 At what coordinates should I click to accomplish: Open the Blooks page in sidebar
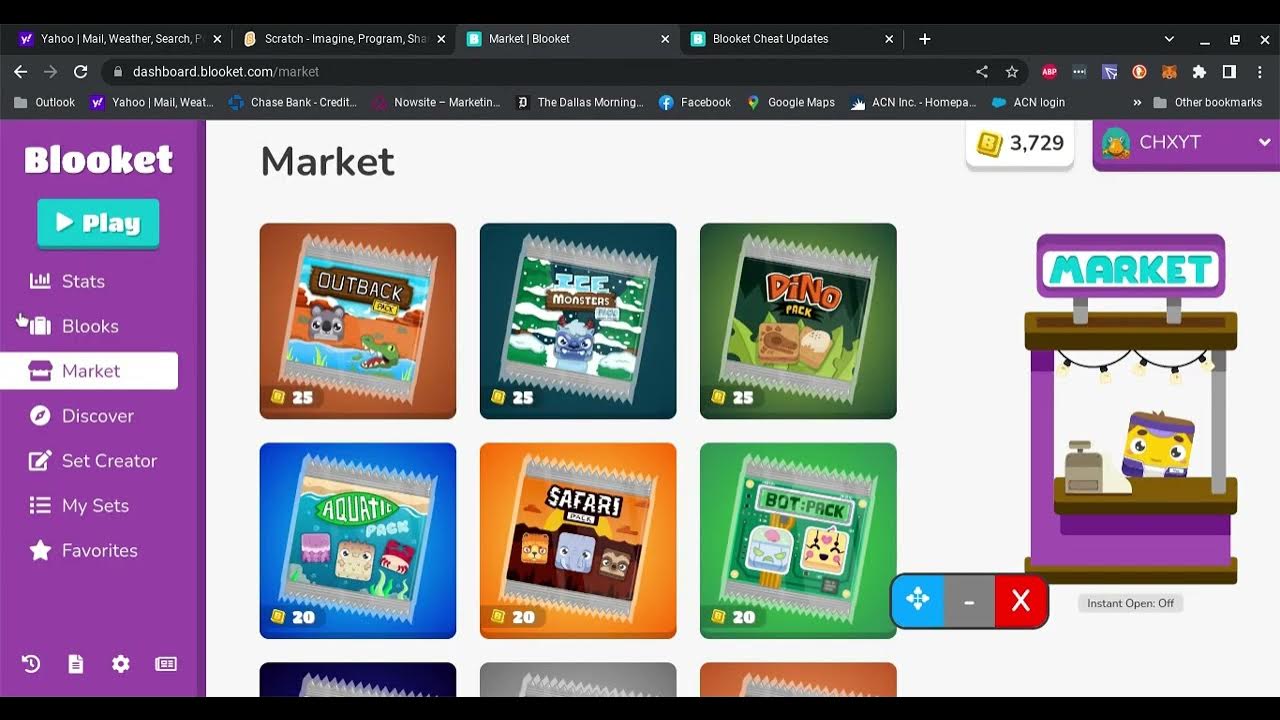pyautogui.click(x=75, y=326)
